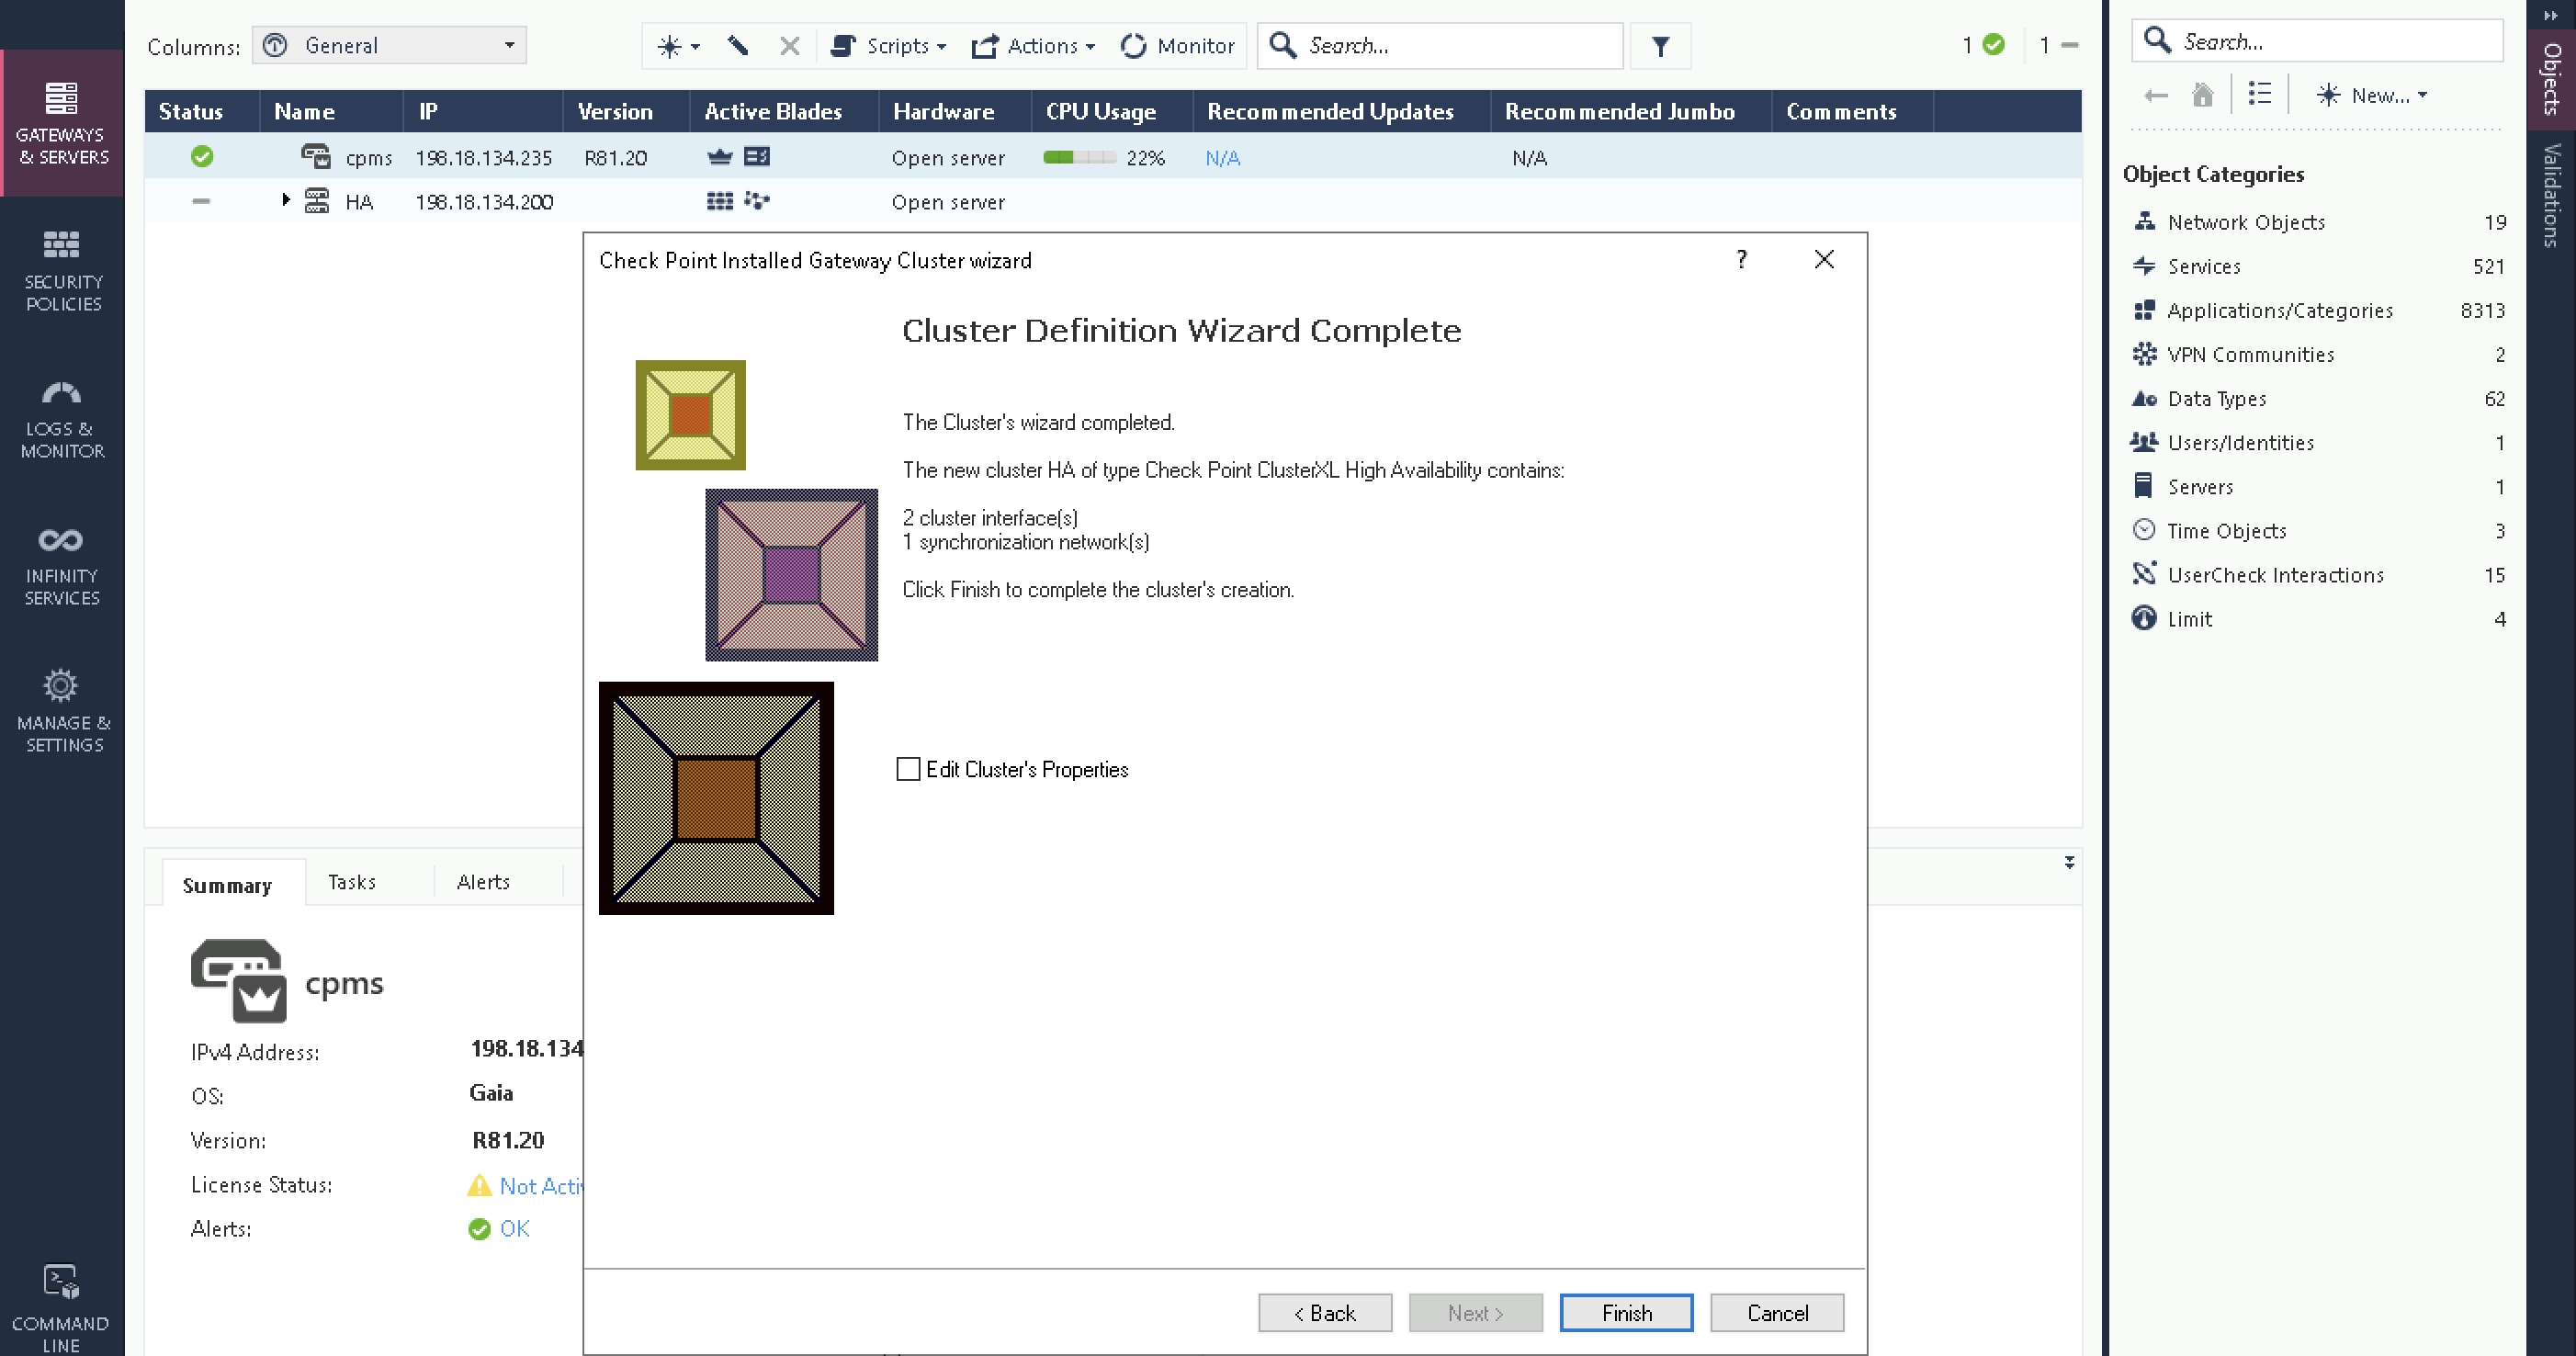2576x1356 pixels.
Task: Open the Columns General dropdown
Action: tap(390, 46)
